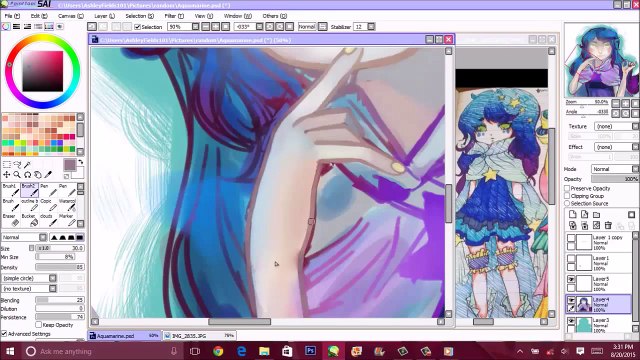Toggle the swatches panel icon

click(x=49, y=27)
